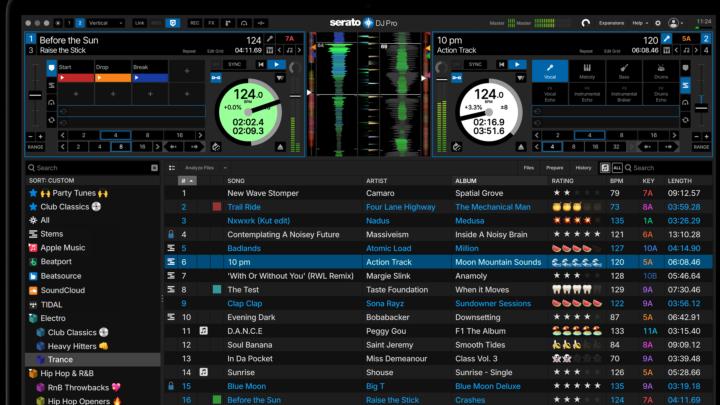Play the right deck

tap(517, 65)
